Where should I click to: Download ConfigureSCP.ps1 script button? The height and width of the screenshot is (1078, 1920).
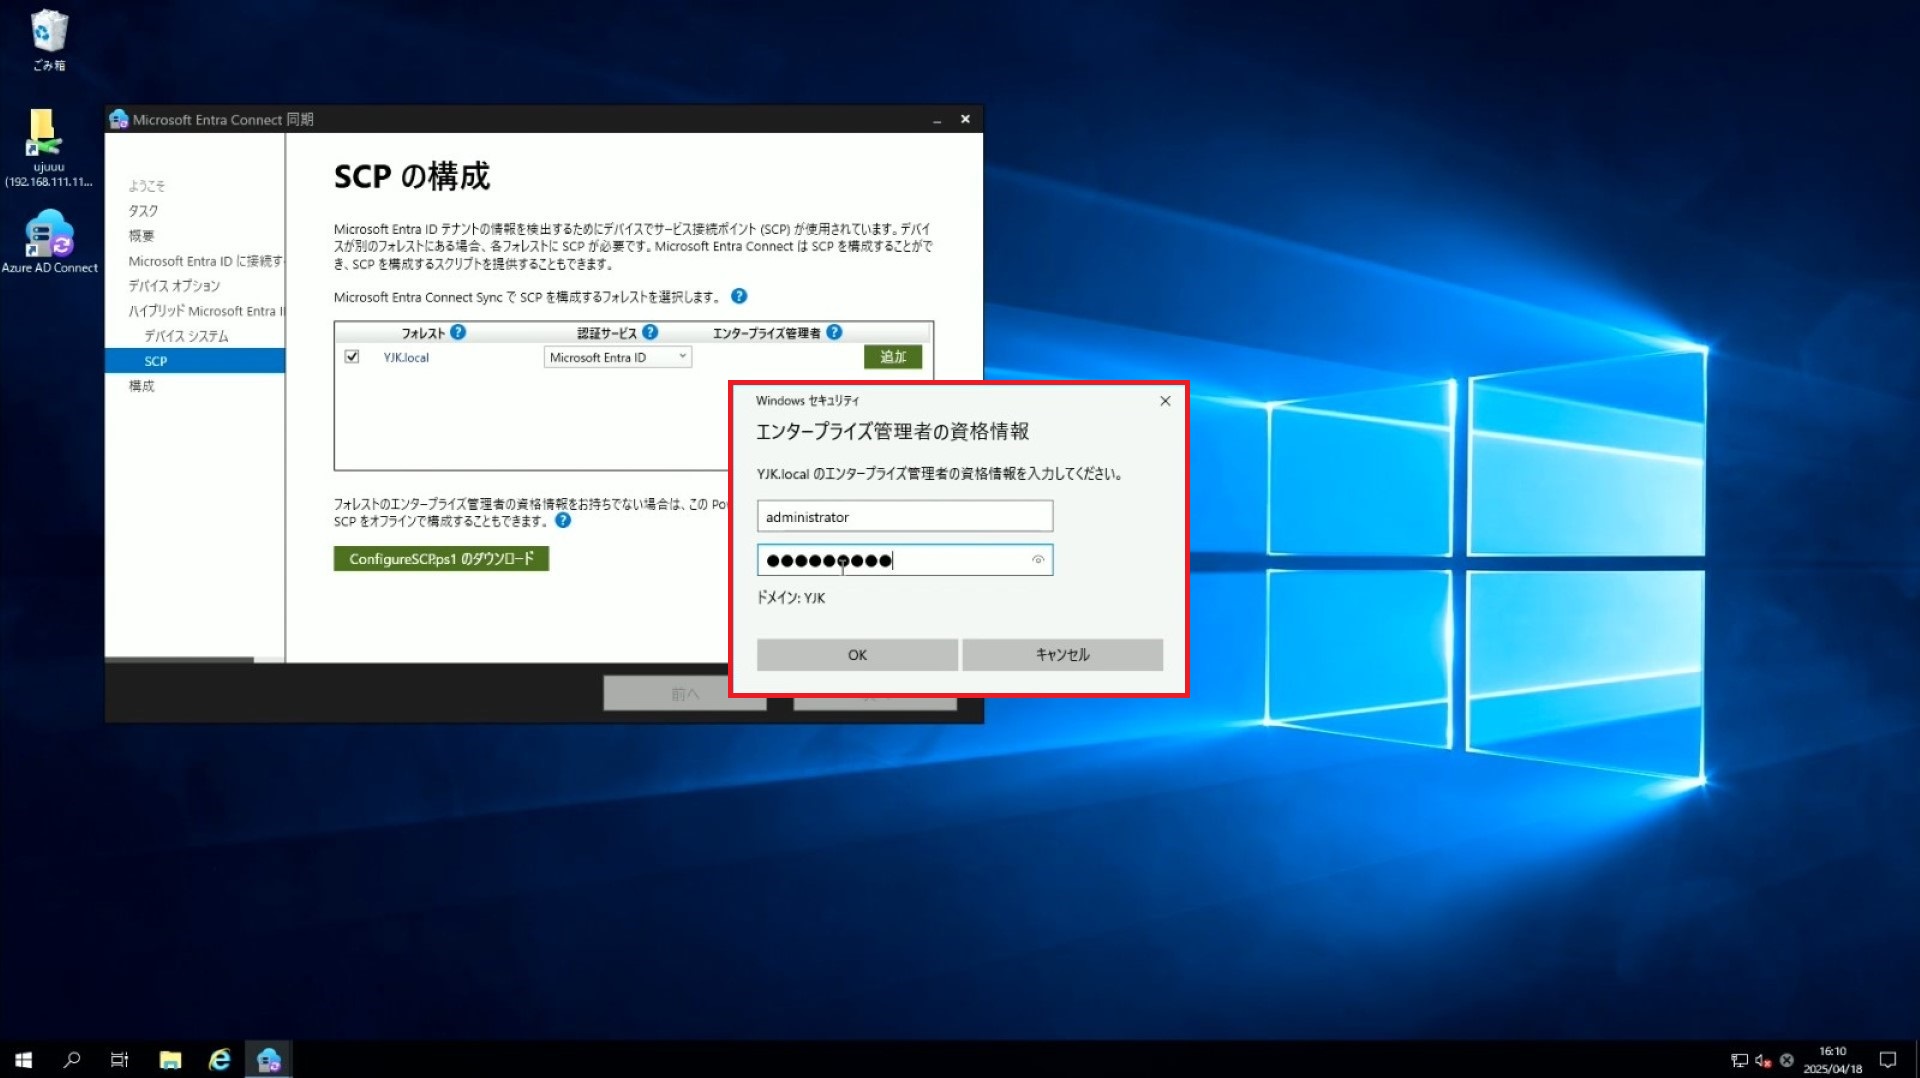[x=441, y=559]
